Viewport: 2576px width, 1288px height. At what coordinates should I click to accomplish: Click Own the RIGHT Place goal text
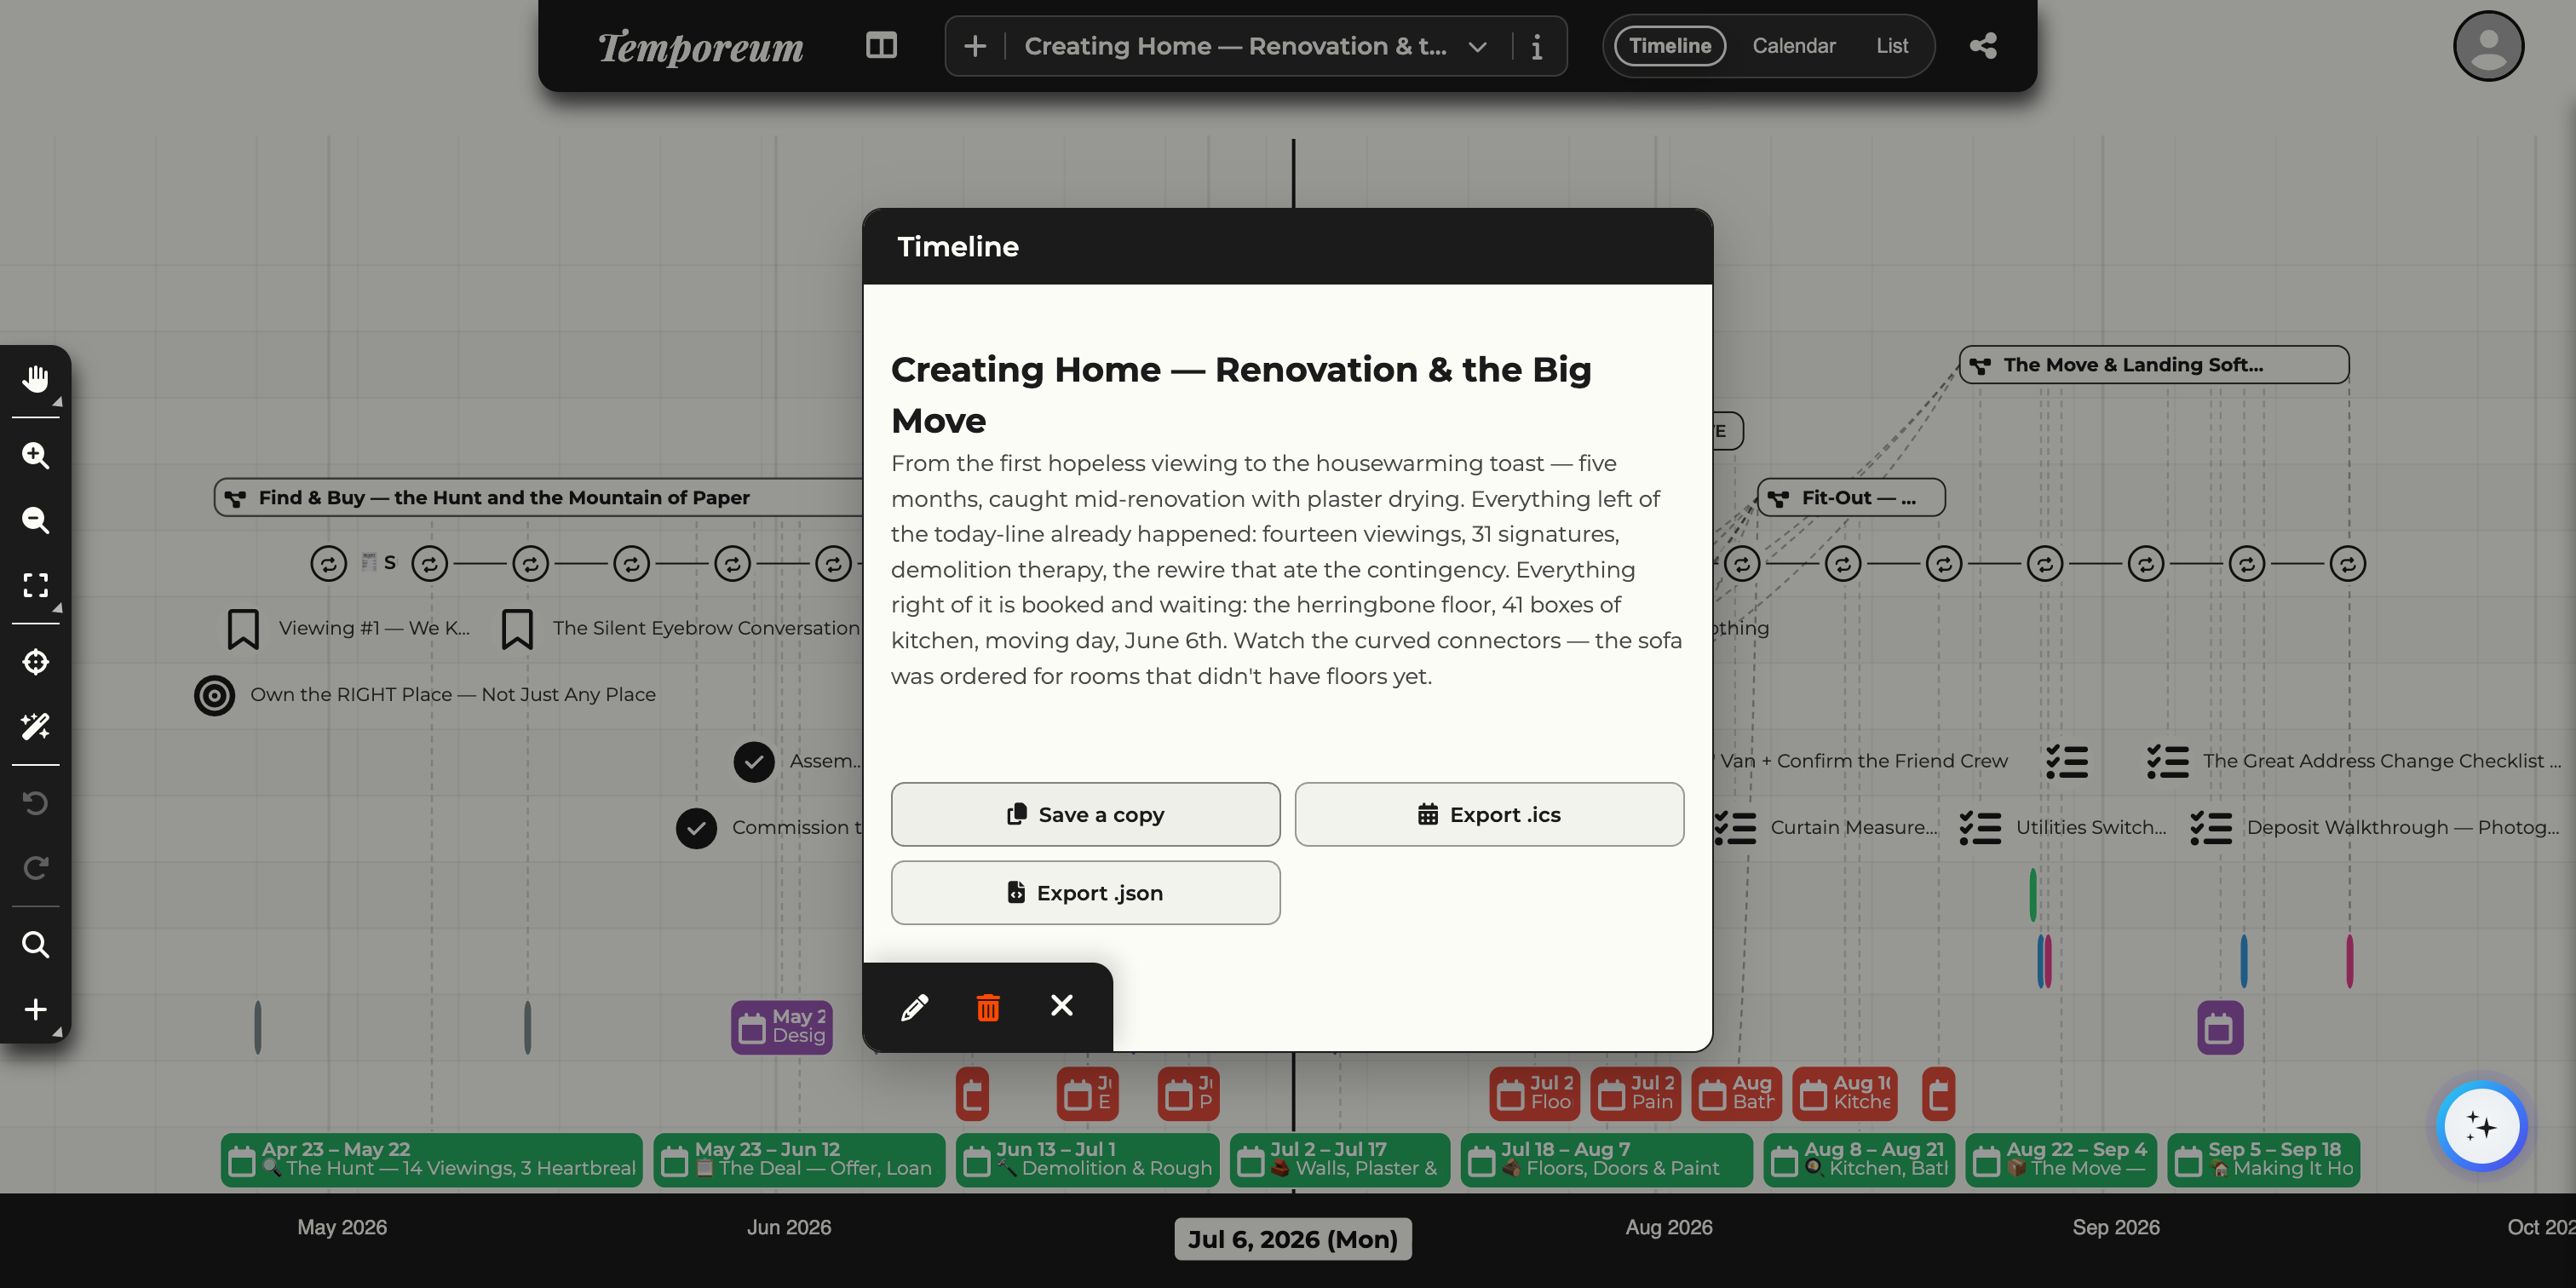(453, 695)
